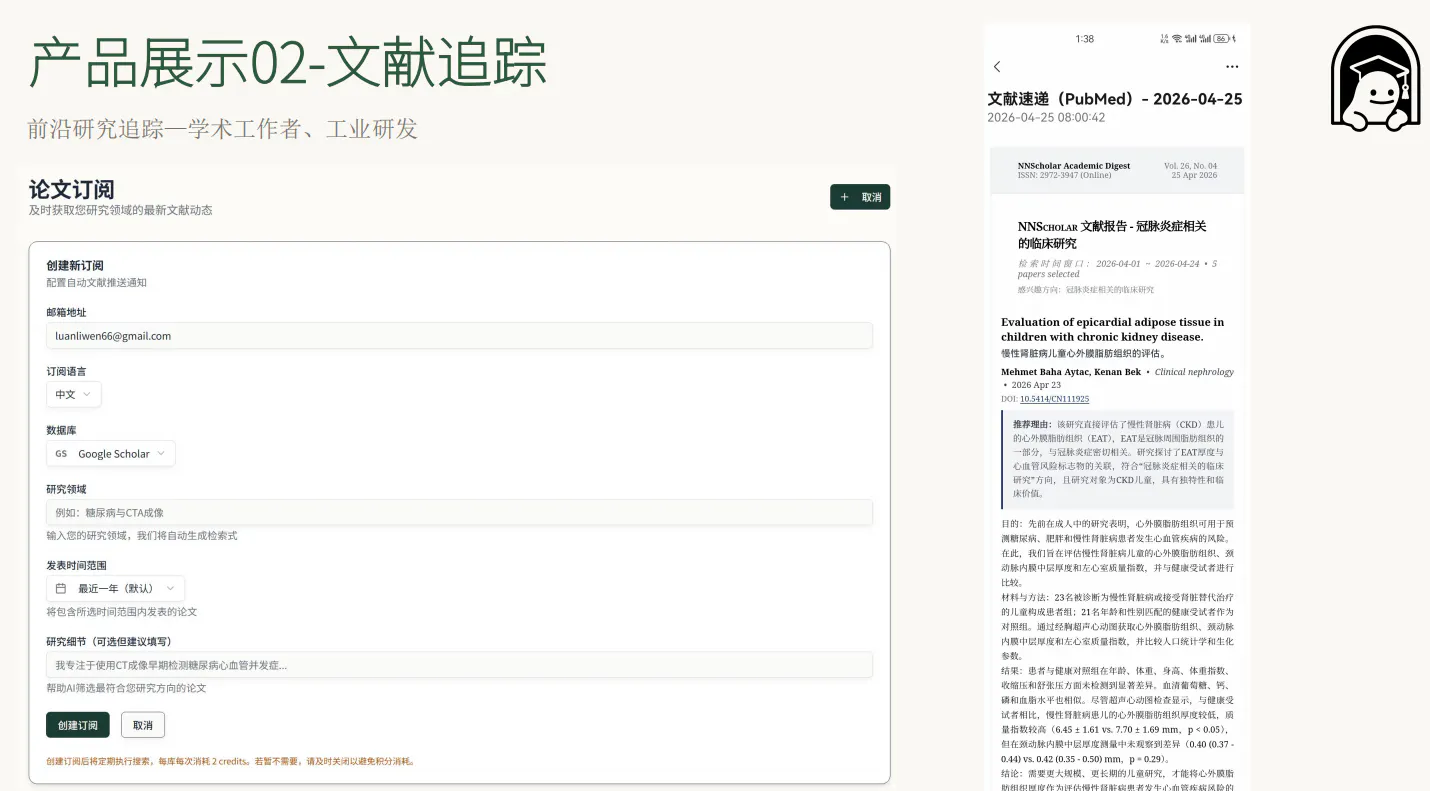1430x791 pixels.
Task: Open the 发表时间范围 最近一年 dropdown
Action: coord(115,589)
